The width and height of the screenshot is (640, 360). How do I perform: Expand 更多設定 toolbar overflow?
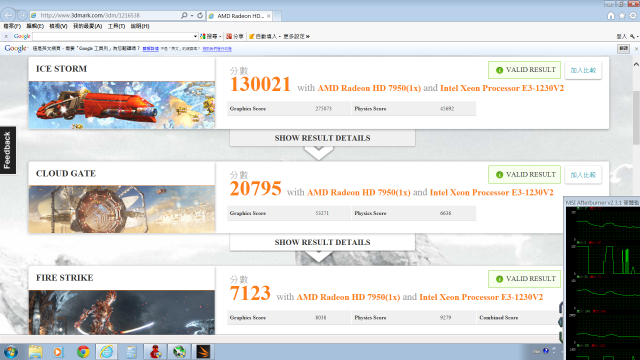(x=296, y=36)
